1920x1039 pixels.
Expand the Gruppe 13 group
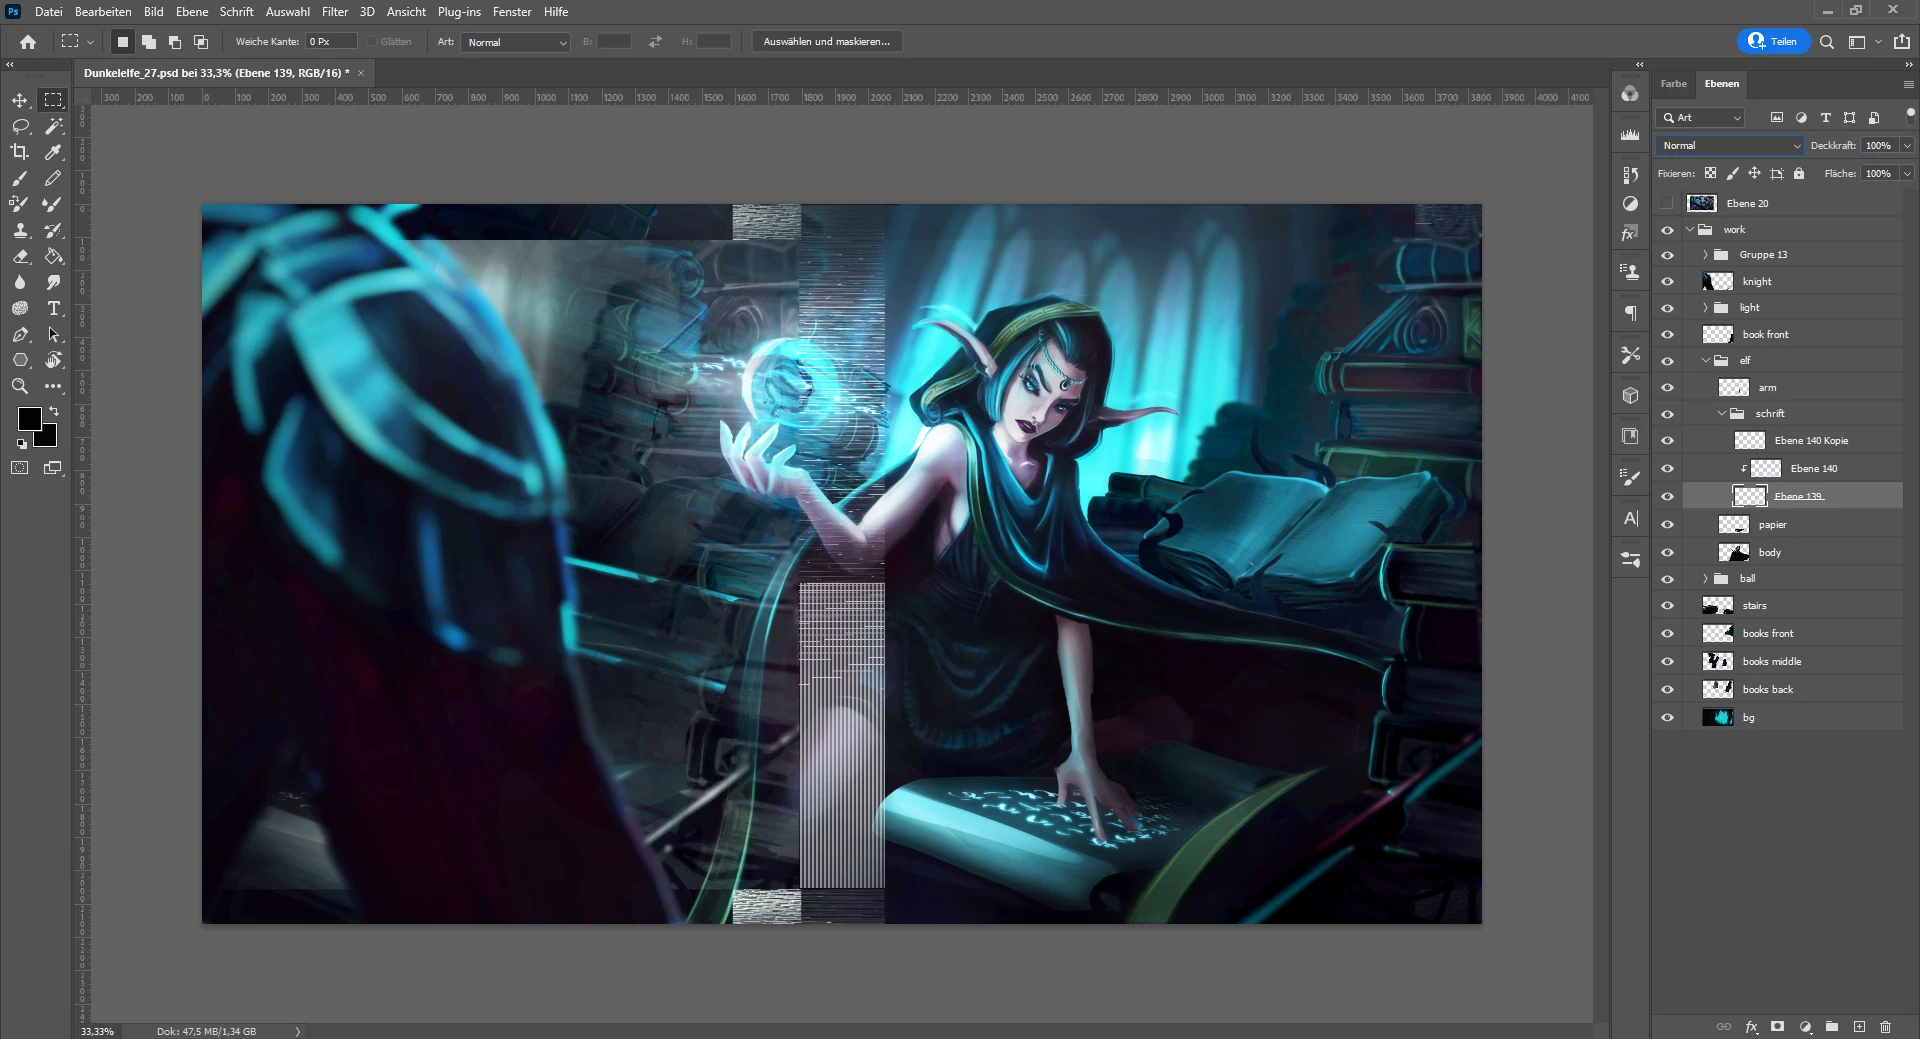(x=1706, y=255)
